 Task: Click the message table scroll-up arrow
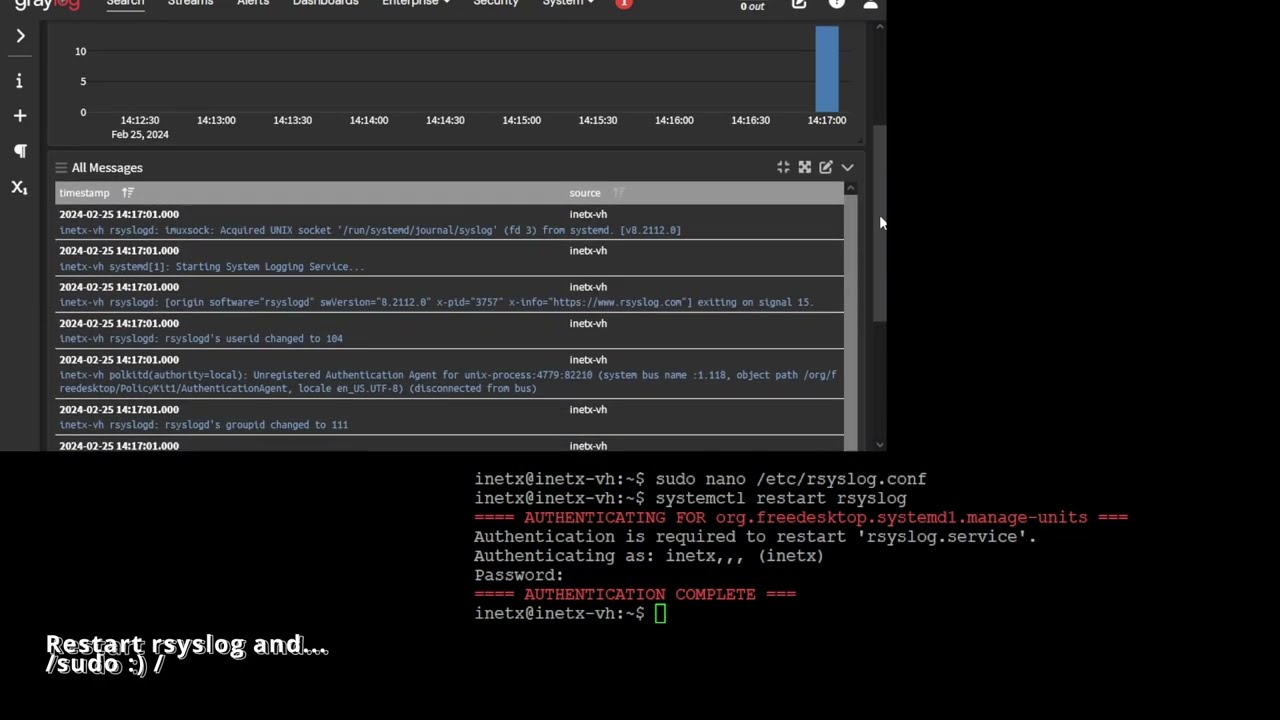pyautogui.click(x=850, y=188)
